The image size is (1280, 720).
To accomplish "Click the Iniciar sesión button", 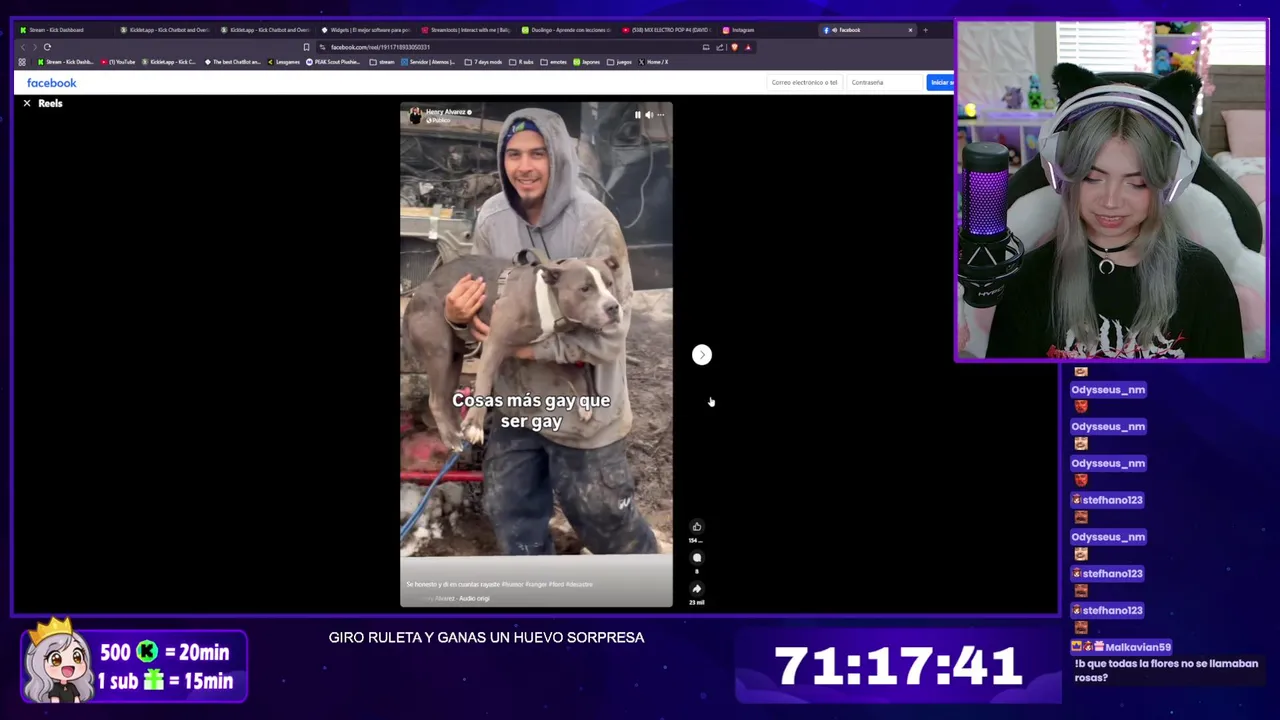I will tap(941, 83).
